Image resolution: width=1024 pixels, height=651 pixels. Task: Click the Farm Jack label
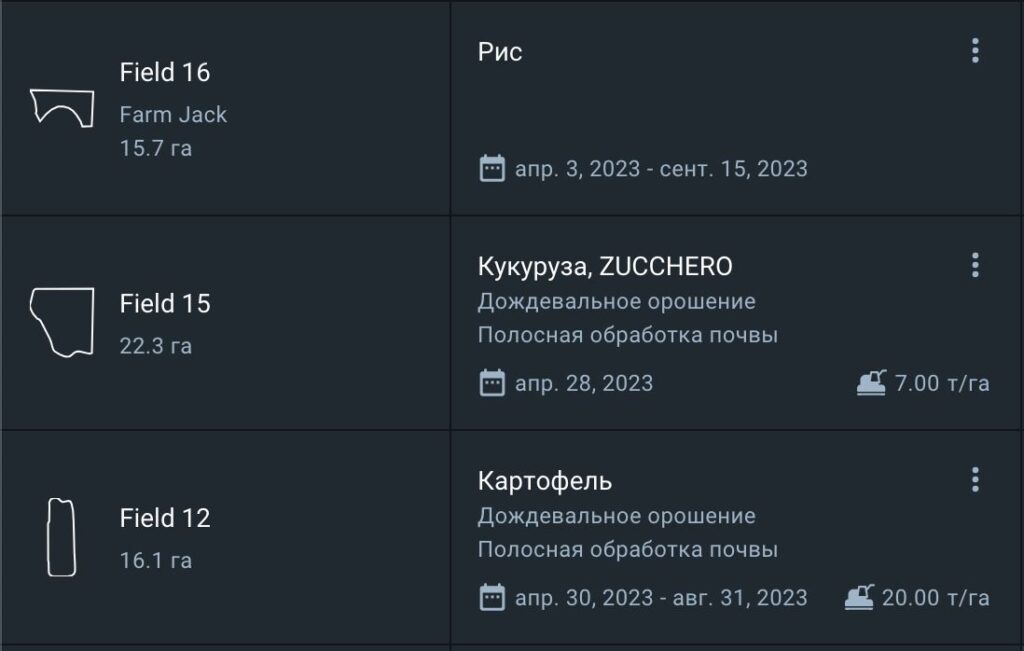point(173,115)
